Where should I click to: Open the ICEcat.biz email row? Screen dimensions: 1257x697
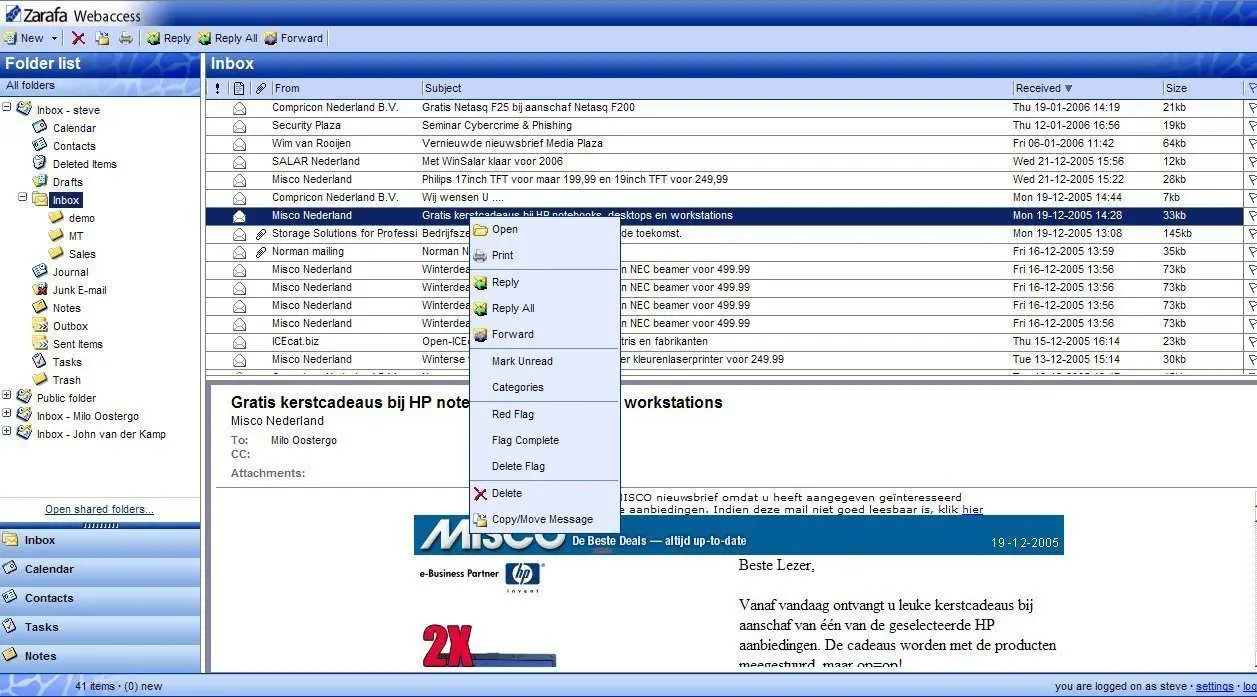point(731,341)
